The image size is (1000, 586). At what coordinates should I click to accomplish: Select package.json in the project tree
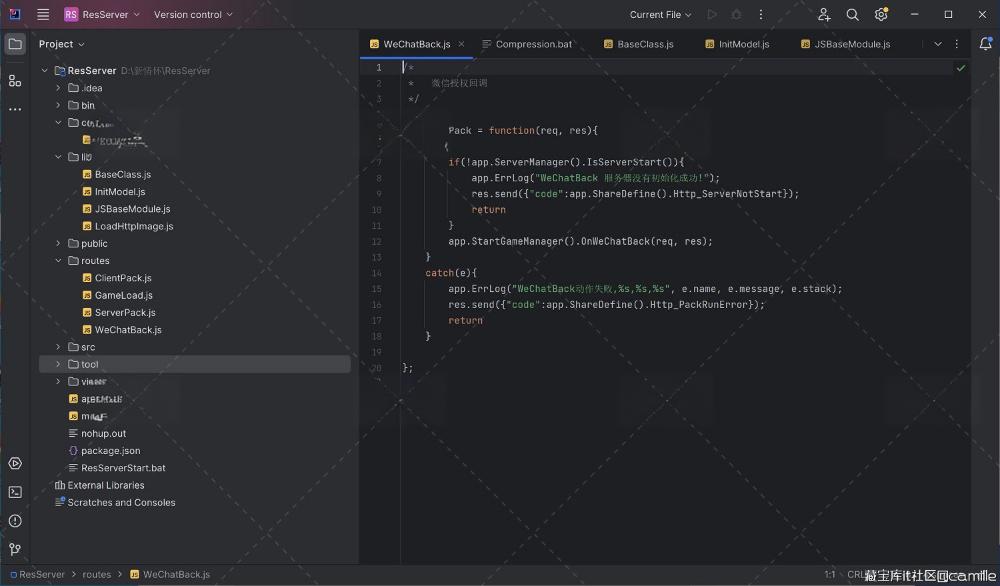pyautogui.click(x=110, y=451)
